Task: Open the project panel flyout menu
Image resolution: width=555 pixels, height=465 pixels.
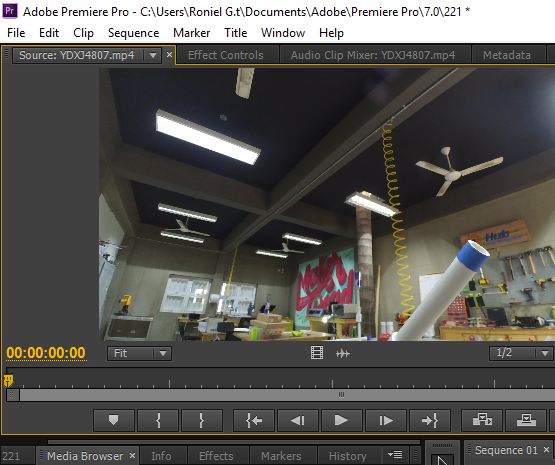Action: (395, 454)
